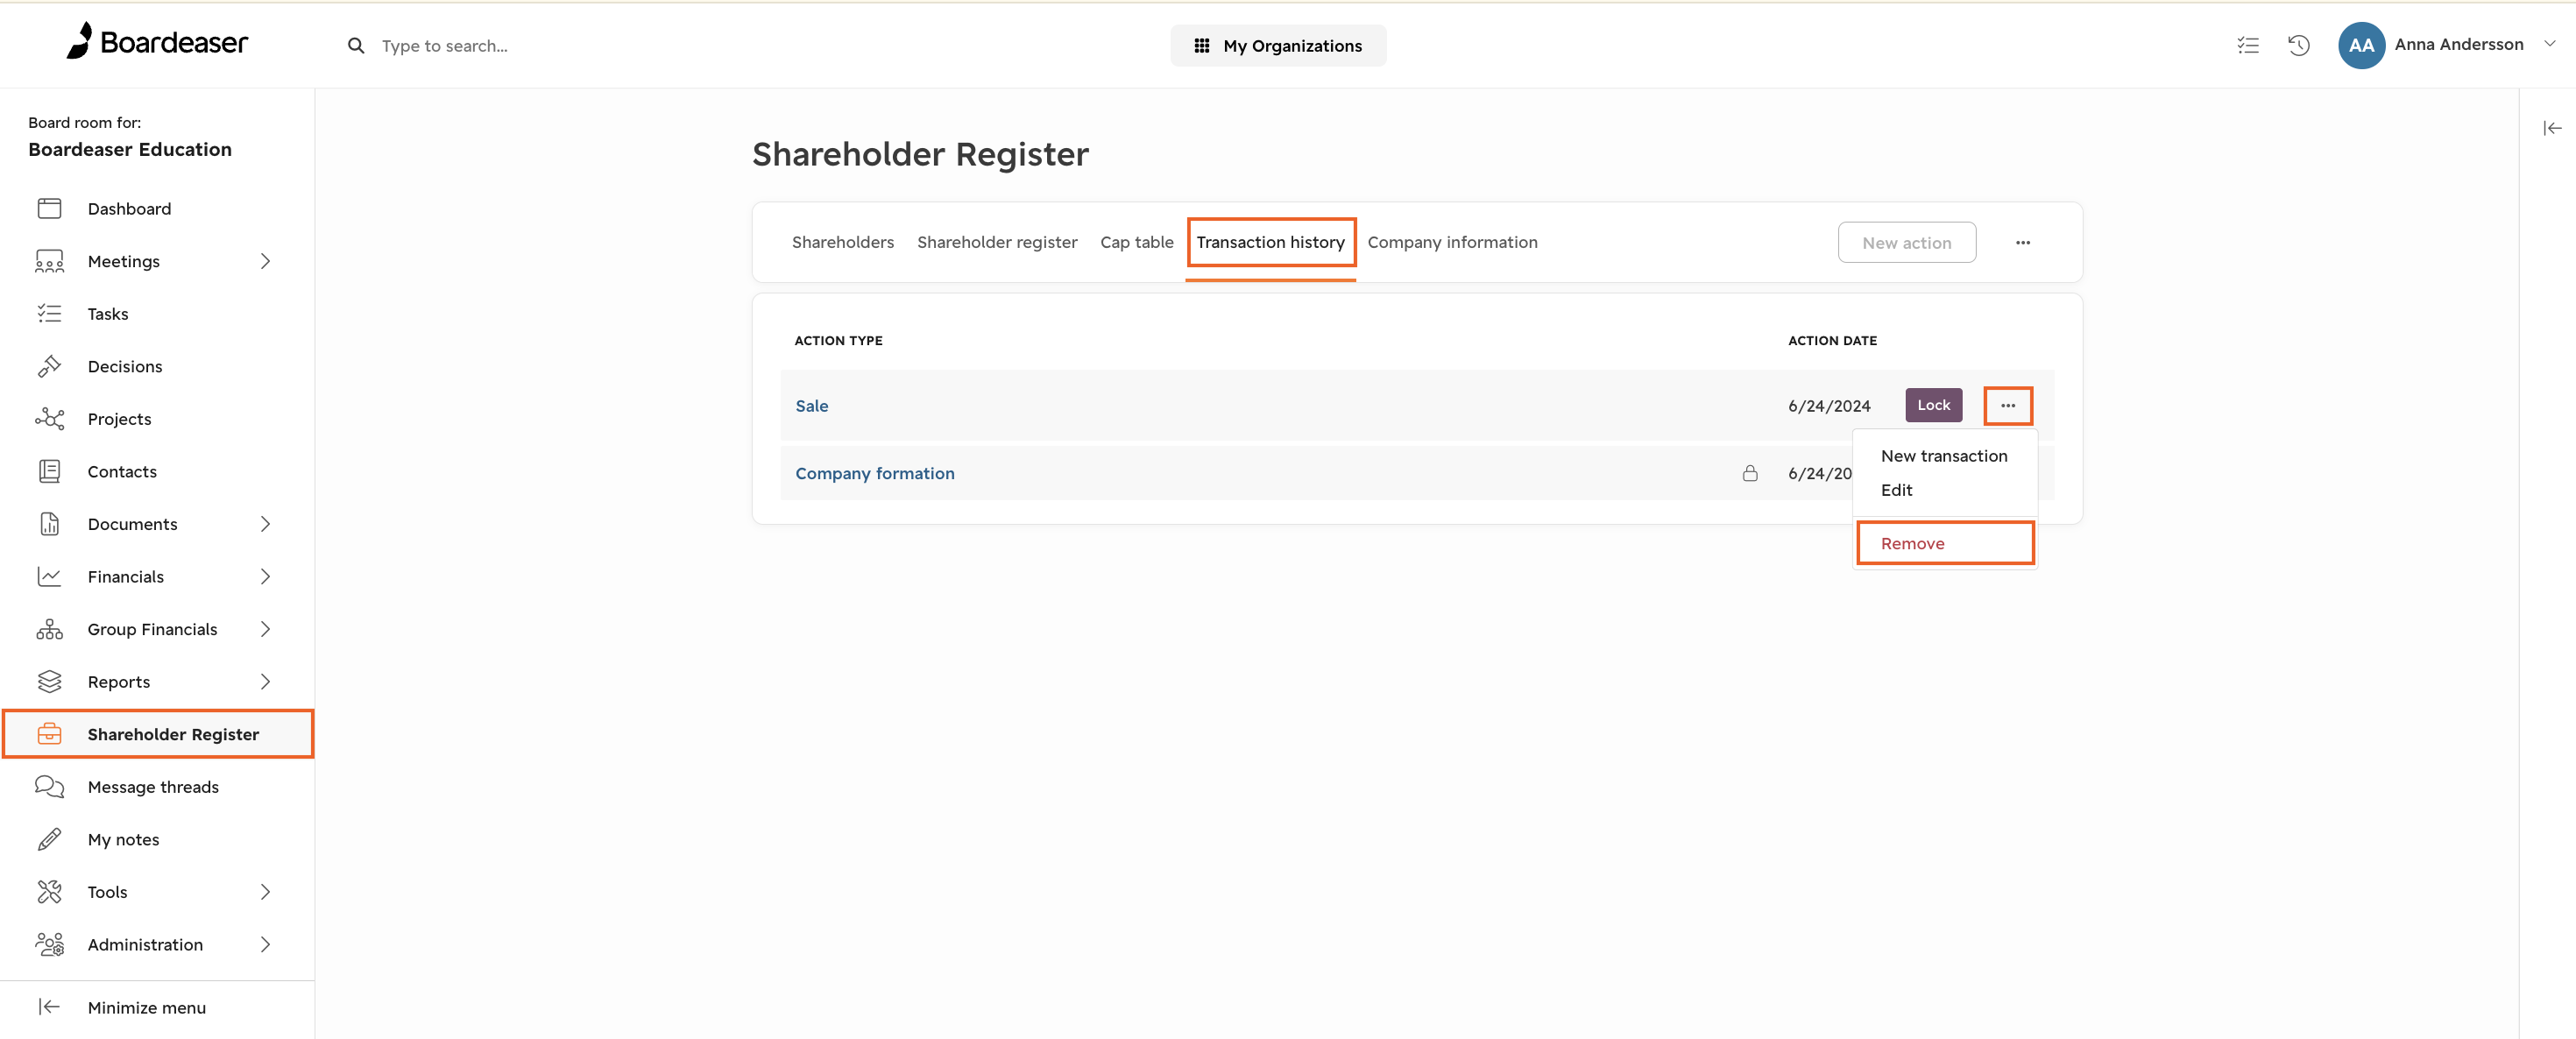Click the Lock button on Sale row
Viewport: 2576px width, 1039px height.
point(1933,405)
